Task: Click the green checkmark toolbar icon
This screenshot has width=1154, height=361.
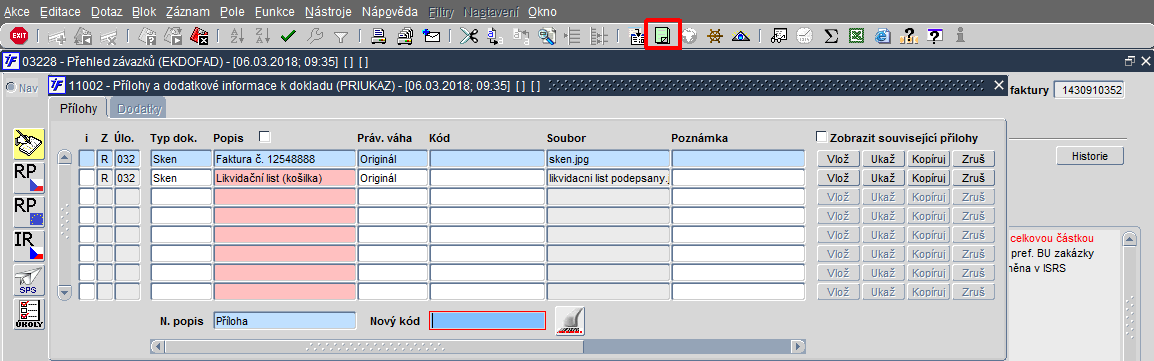Action: [288, 35]
